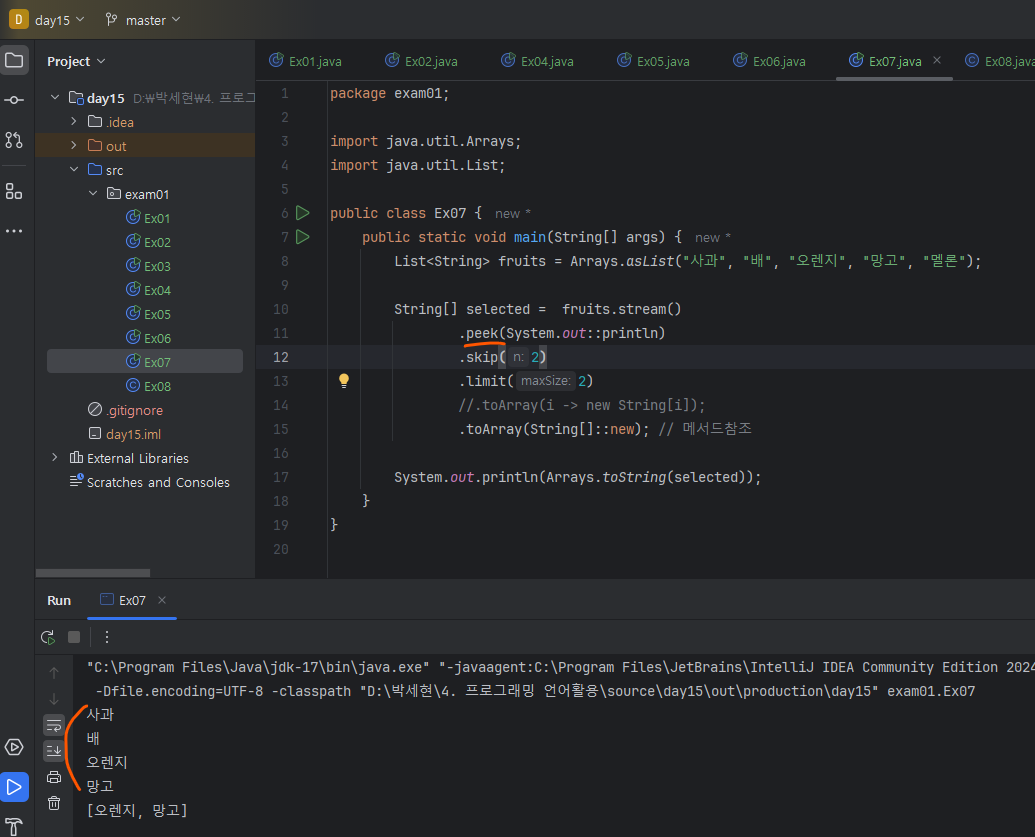The width and height of the screenshot is (1035, 837).
Task: Select Ex02 in project tree
Action: (x=149, y=242)
